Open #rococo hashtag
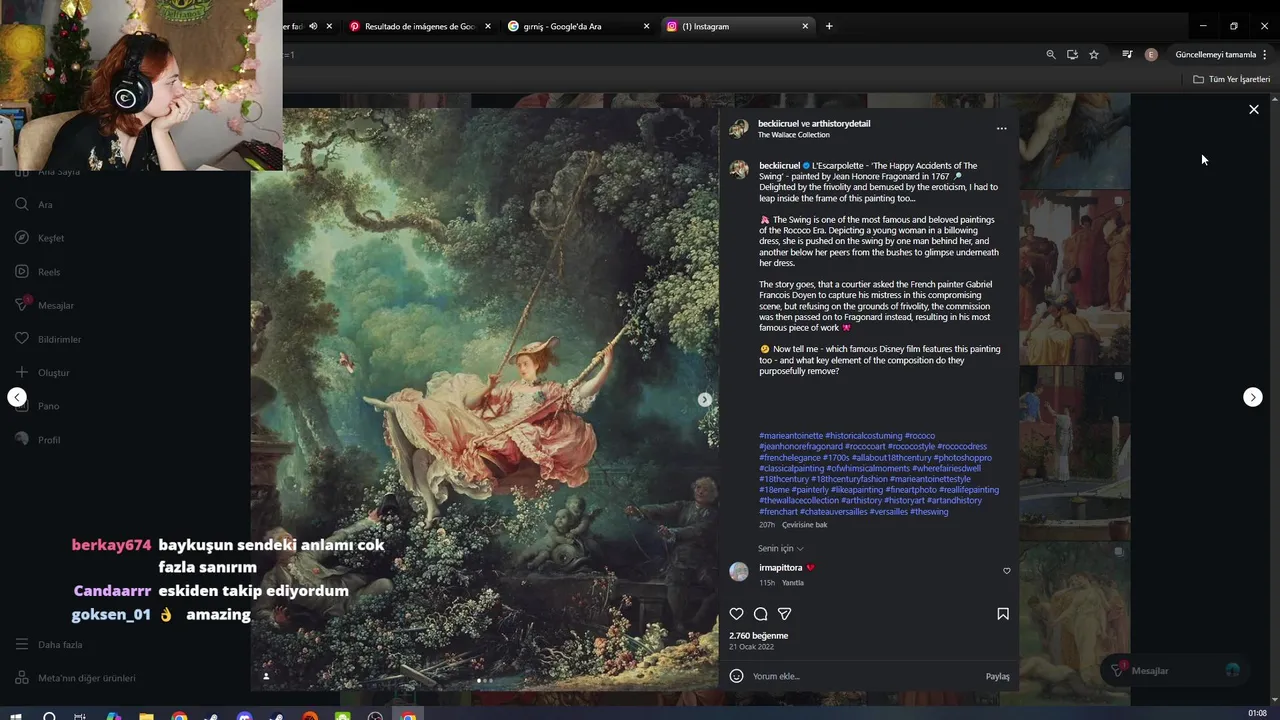This screenshot has width=1280, height=720. pyautogui.click(x=920, y=436)
